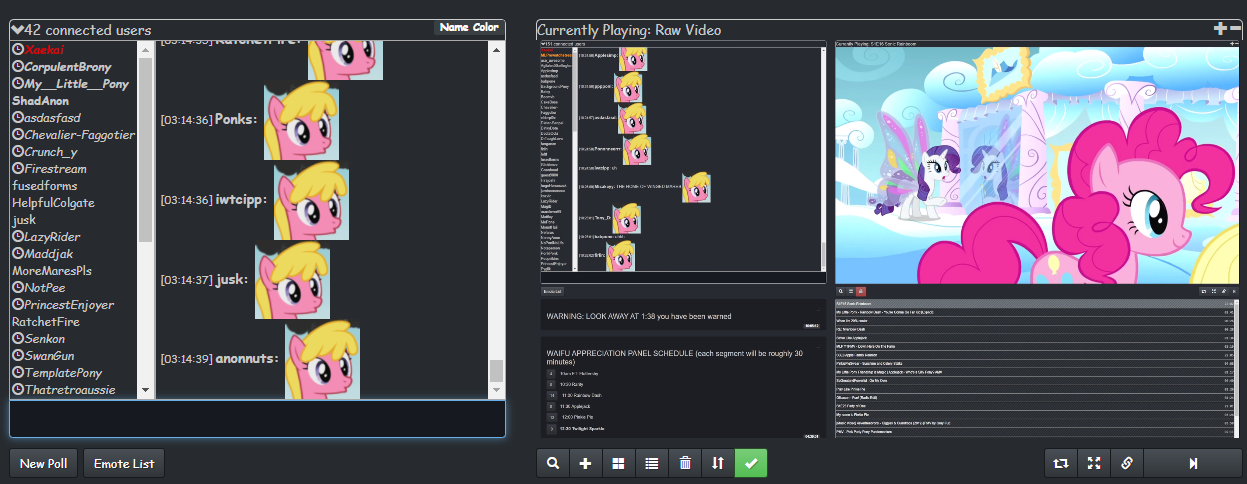The image size is (1247, 484).
Task: Click the up-down arrows shuffle icon
Action: (x=718, y=464)
